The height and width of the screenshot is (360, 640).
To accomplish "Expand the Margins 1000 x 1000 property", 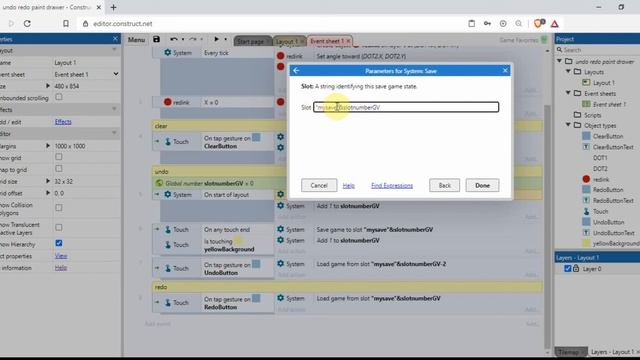I will (x=48, y=146).
